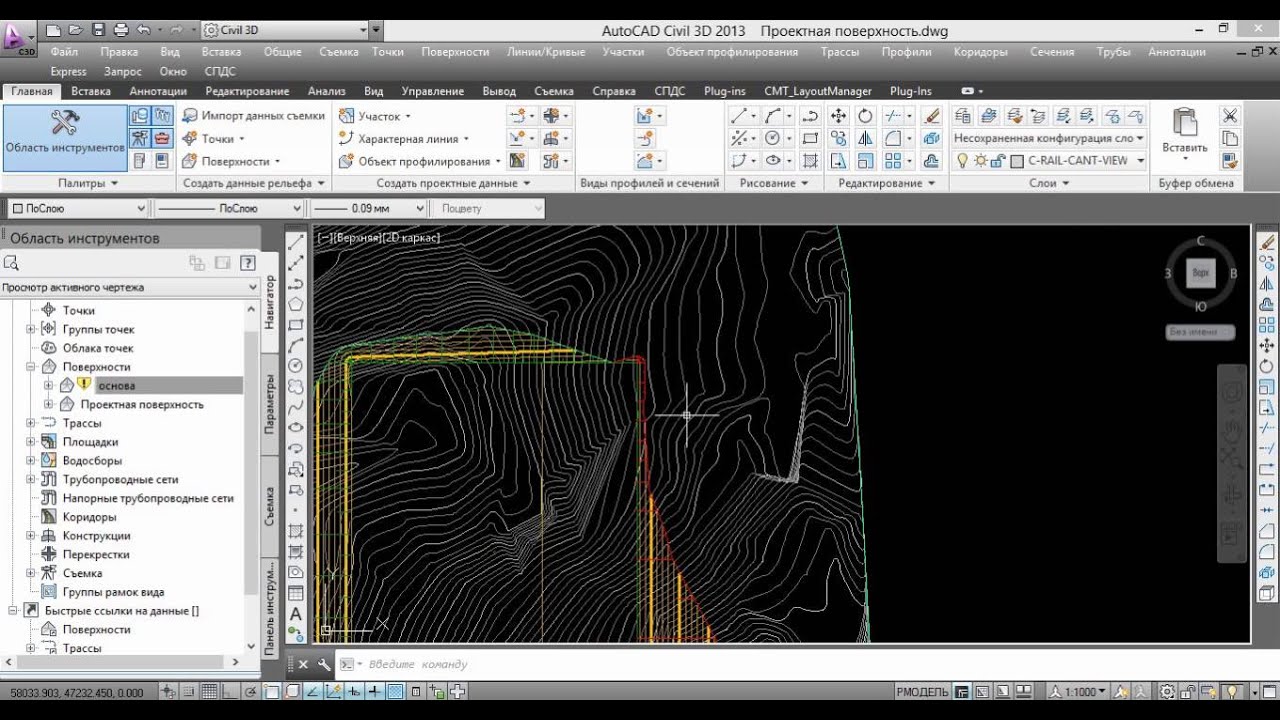Click Match Properties brush icon in Буфер обмена

pos(1230,160)
